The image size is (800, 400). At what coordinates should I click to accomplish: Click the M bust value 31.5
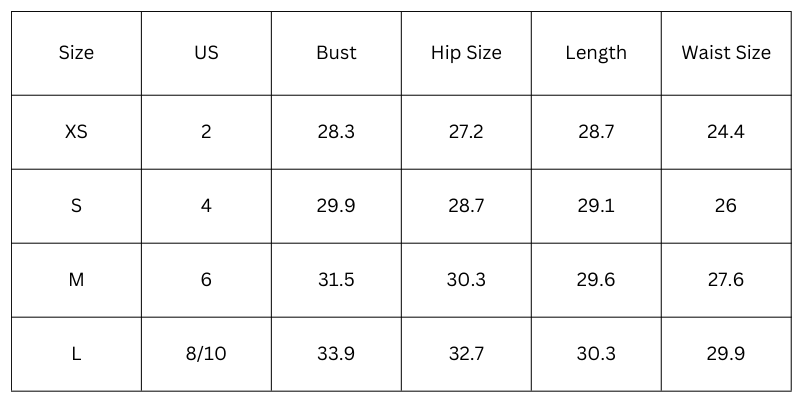pos(336,280)
